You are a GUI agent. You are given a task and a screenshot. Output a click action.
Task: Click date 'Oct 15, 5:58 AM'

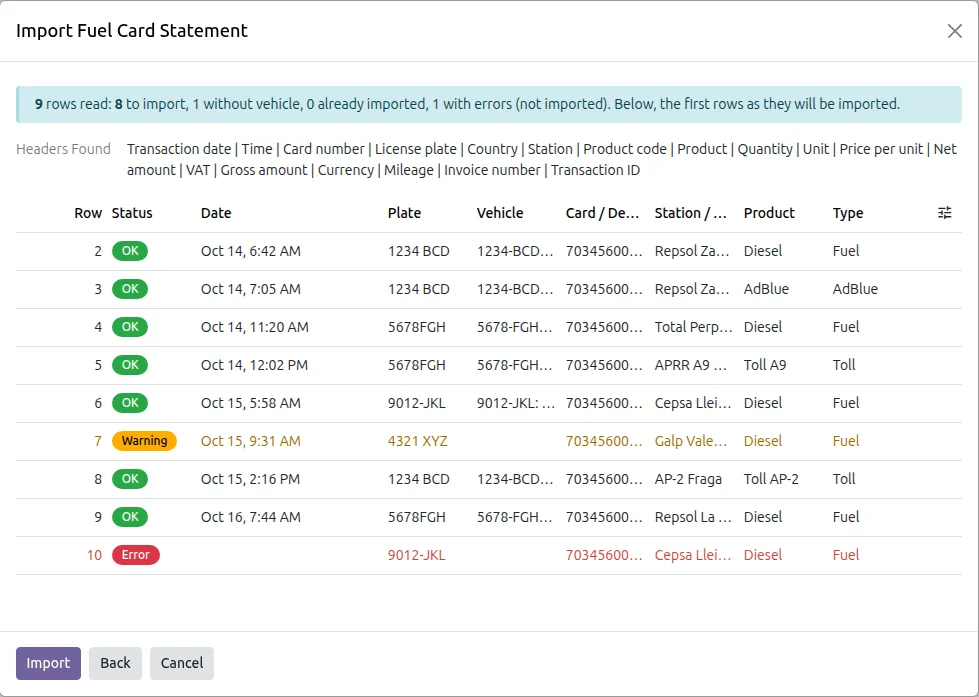pyautogui.click(x=250, y=403)
